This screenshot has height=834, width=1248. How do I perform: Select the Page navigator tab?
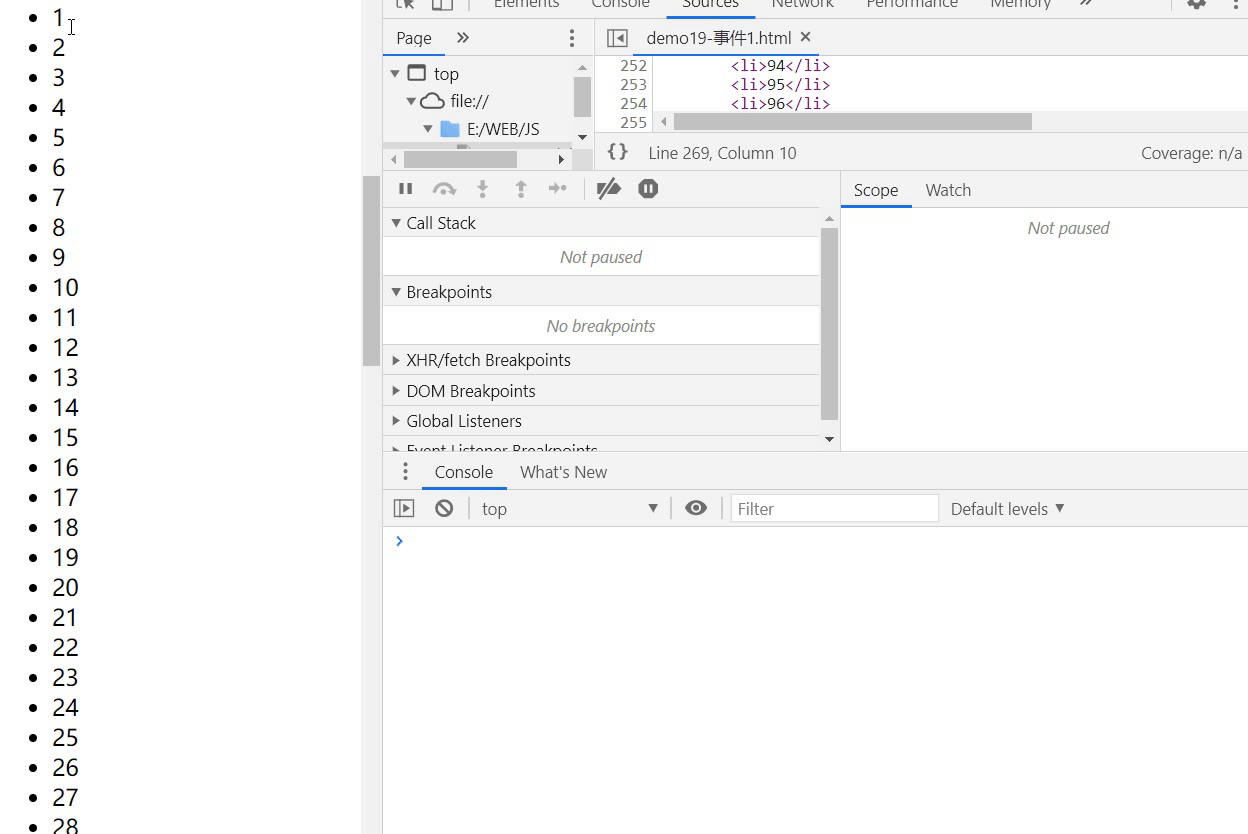click(x=414, y=38)
